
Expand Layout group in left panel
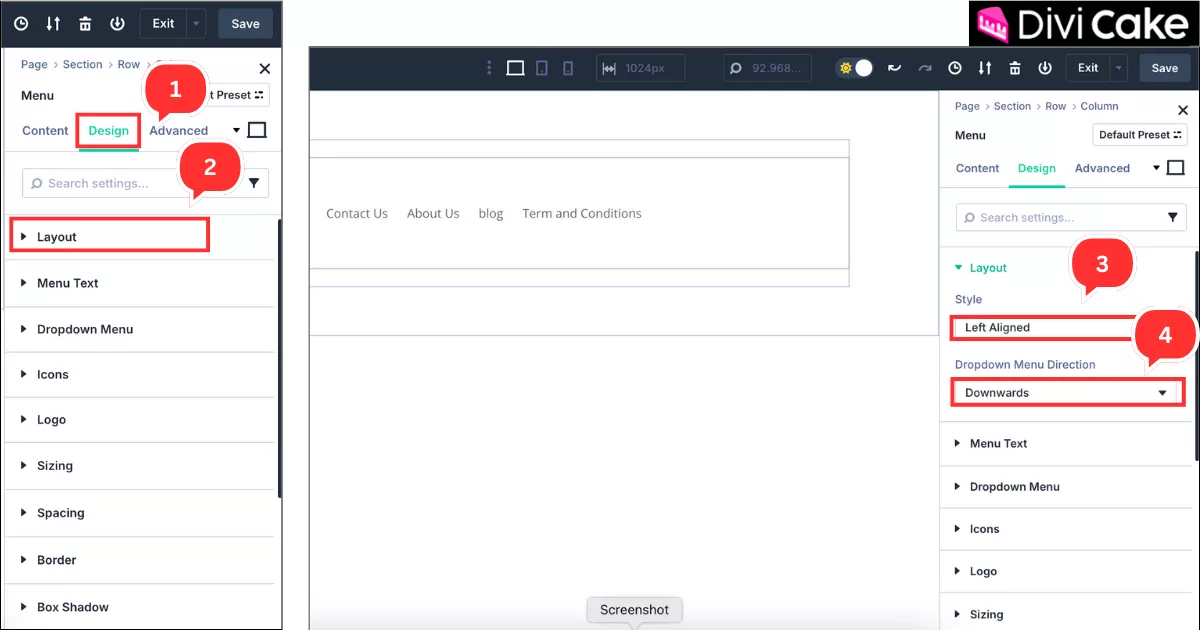tap(139, 237)
